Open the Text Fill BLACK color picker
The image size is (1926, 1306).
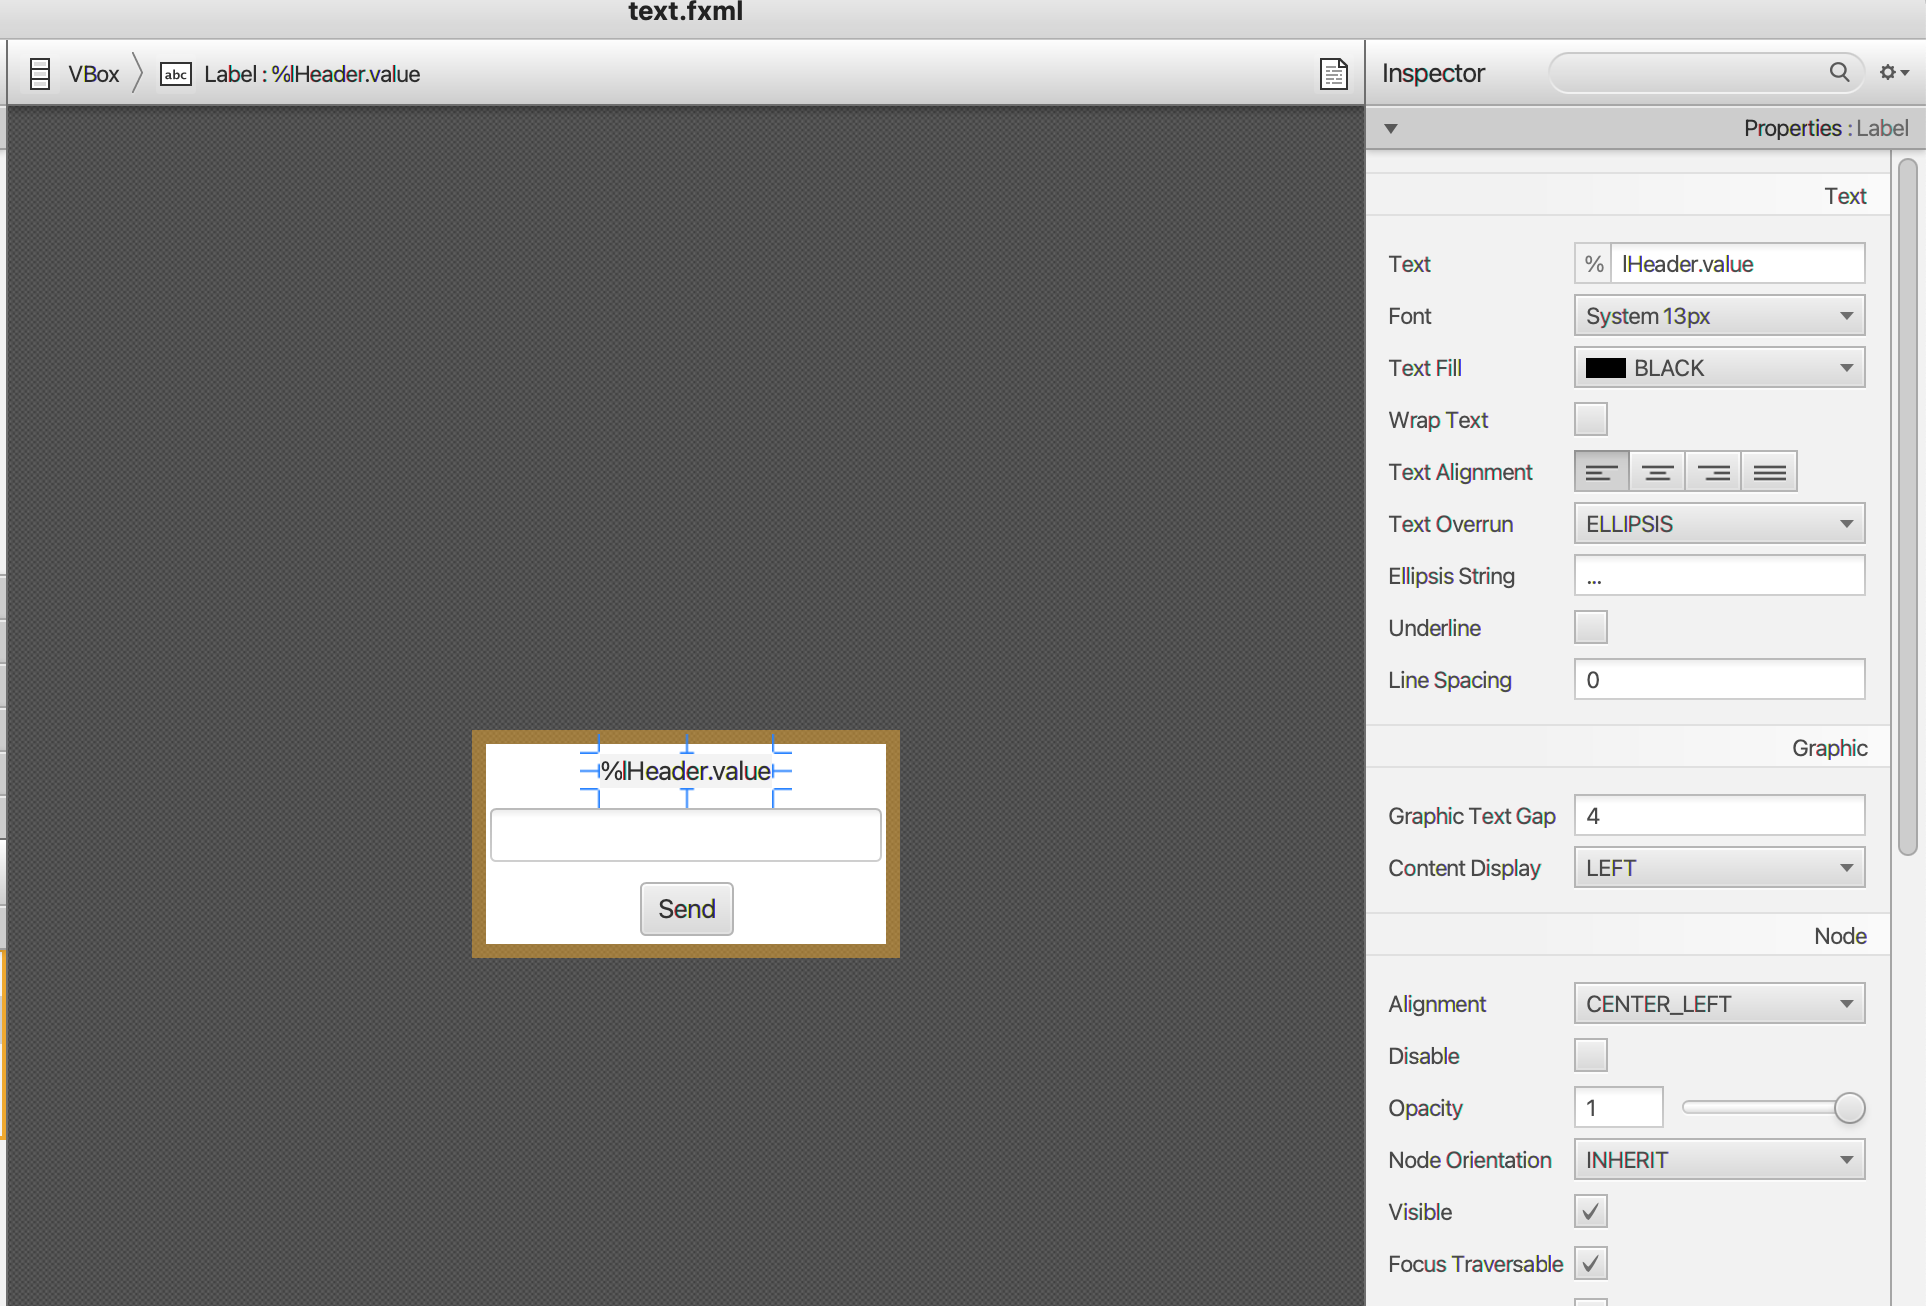[1719, 368]
